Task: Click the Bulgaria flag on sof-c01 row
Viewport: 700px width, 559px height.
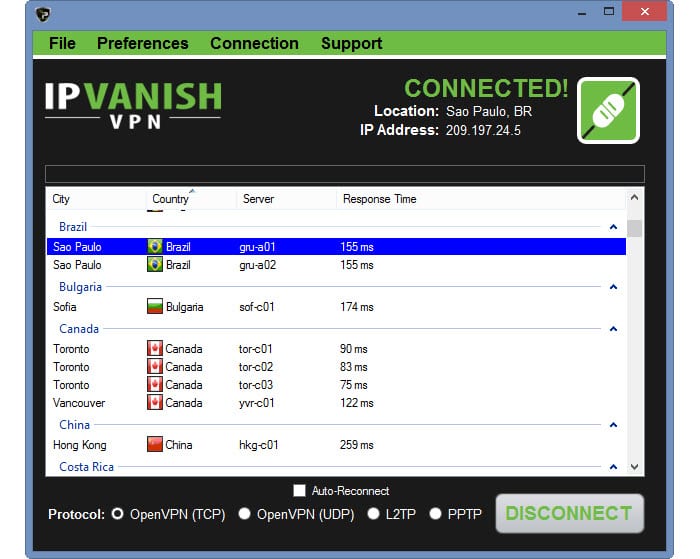Action: pos(155,306)
